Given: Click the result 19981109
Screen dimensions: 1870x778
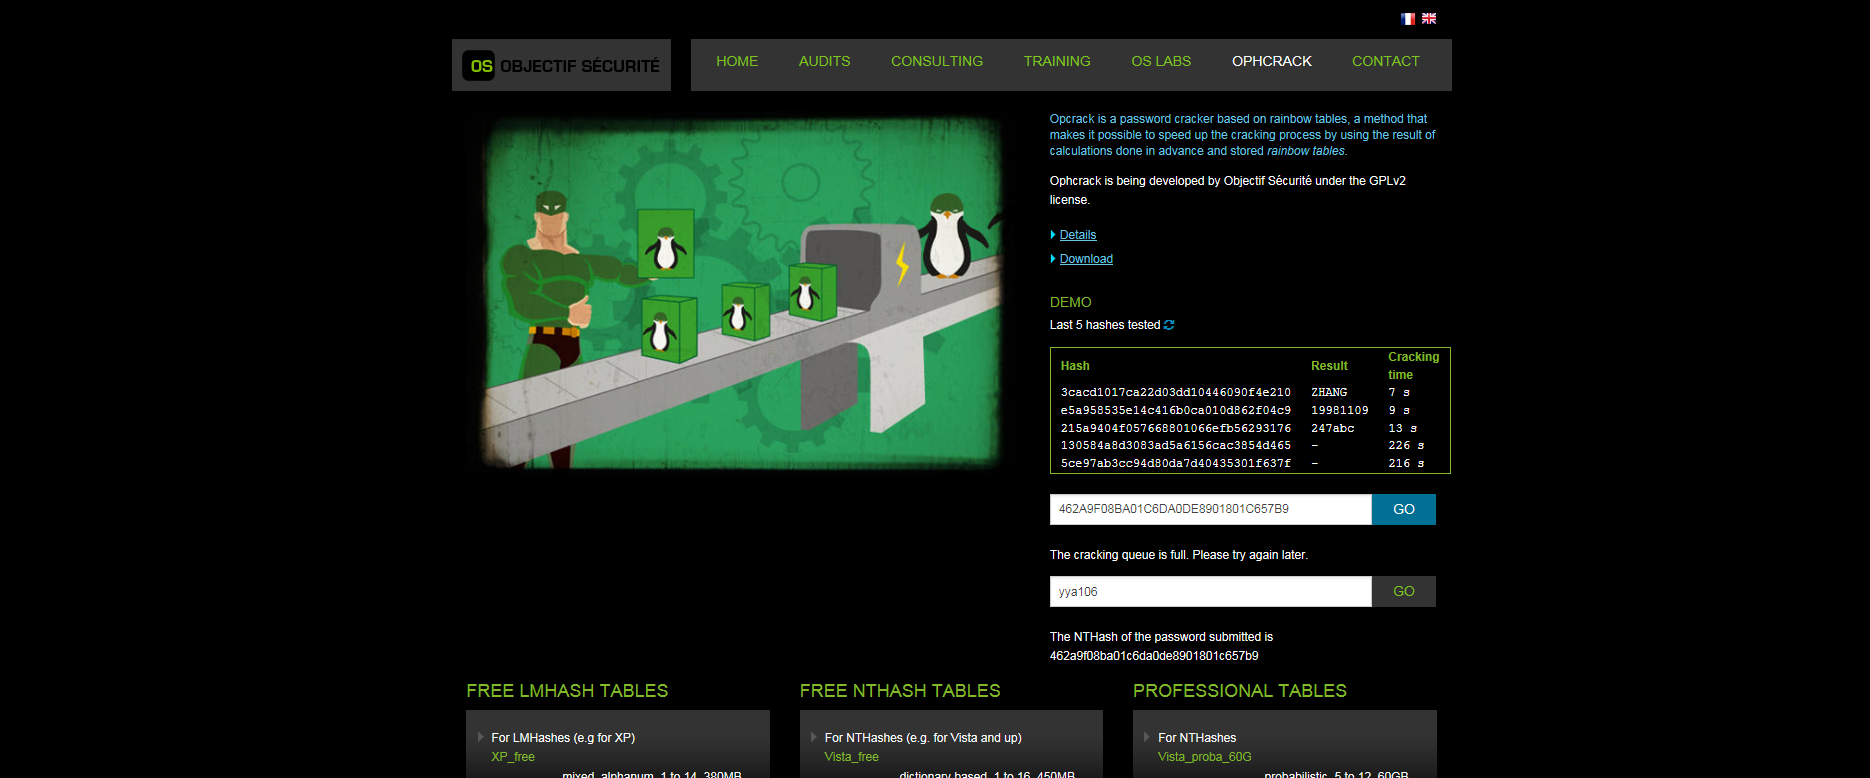Looking at the screenshot, I should (x=1340, y=410).
